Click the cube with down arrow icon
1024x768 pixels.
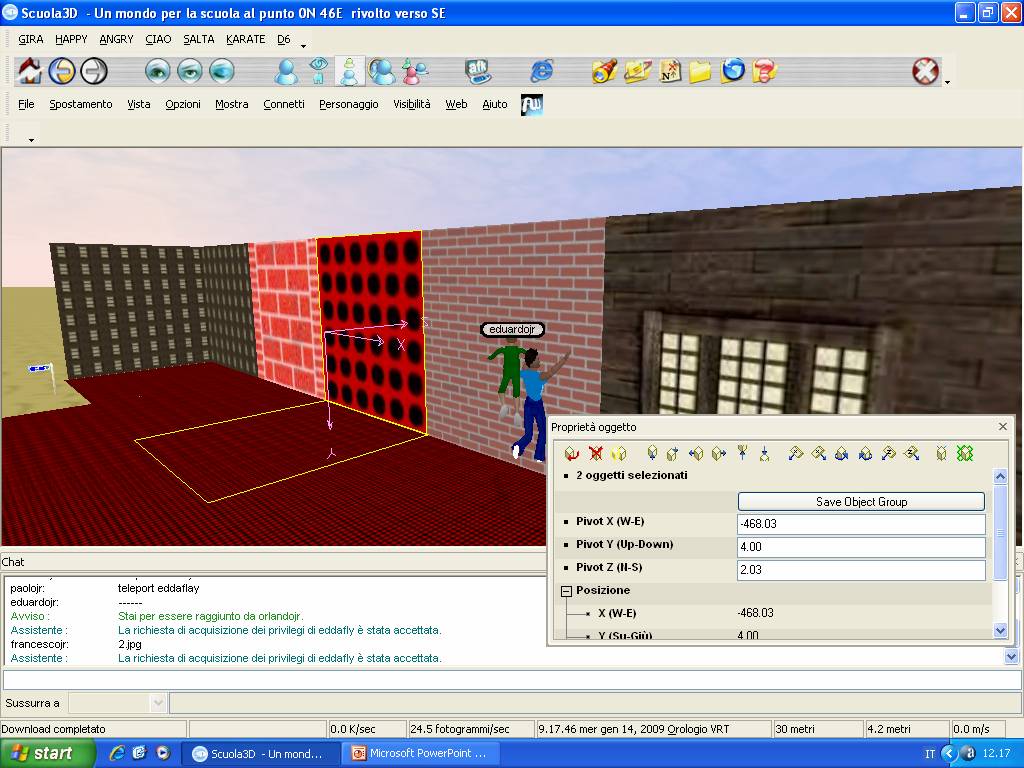click(652, 453)
